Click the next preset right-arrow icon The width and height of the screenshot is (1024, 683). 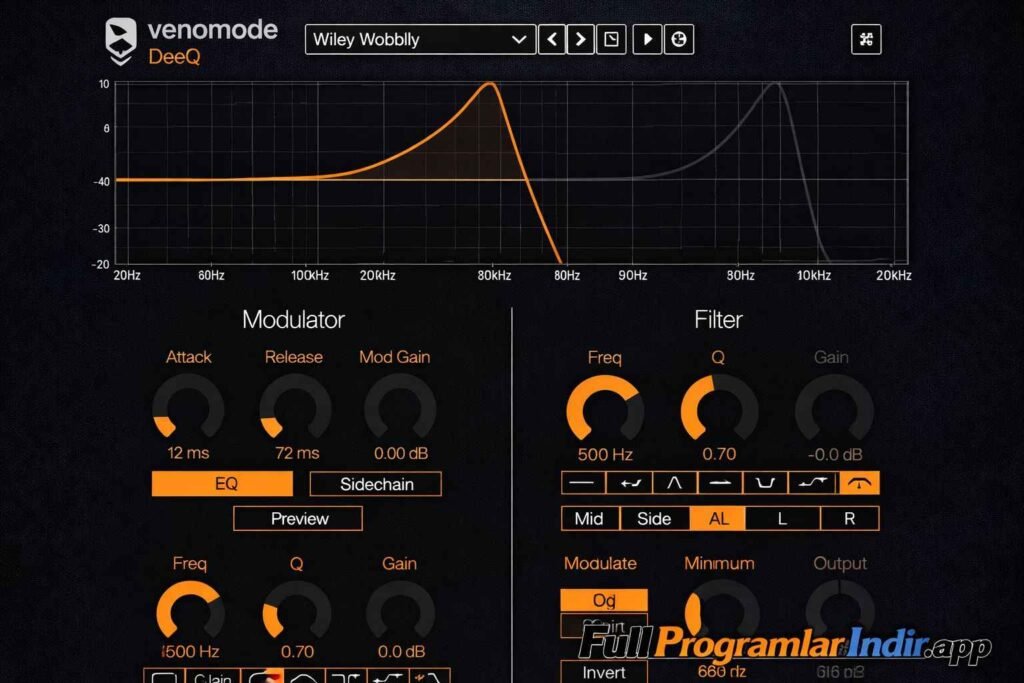tap(580, 40)
